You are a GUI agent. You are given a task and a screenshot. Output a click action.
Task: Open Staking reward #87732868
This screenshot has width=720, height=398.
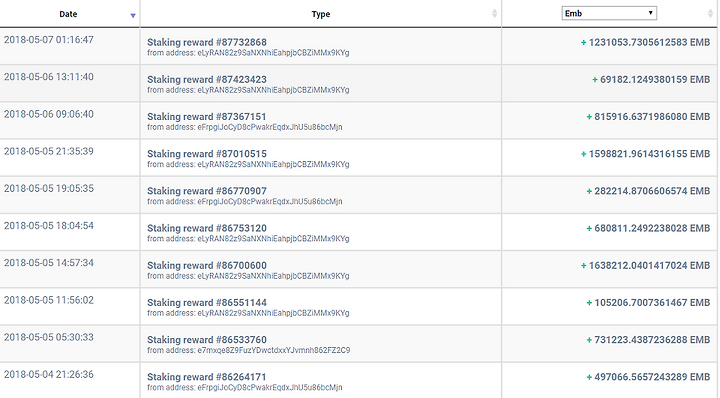tap(207, 42)
